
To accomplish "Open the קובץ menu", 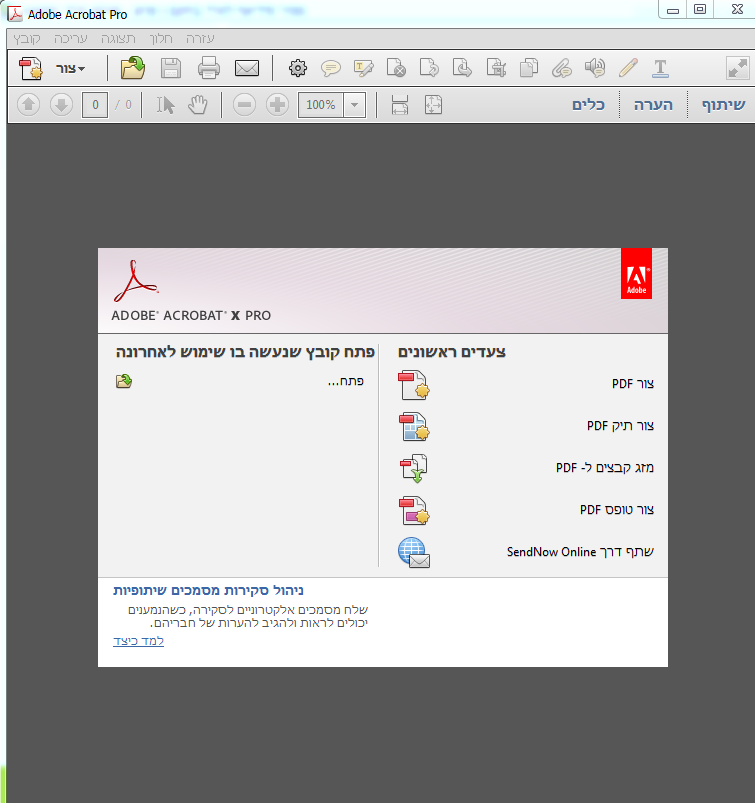I will 27,39.
